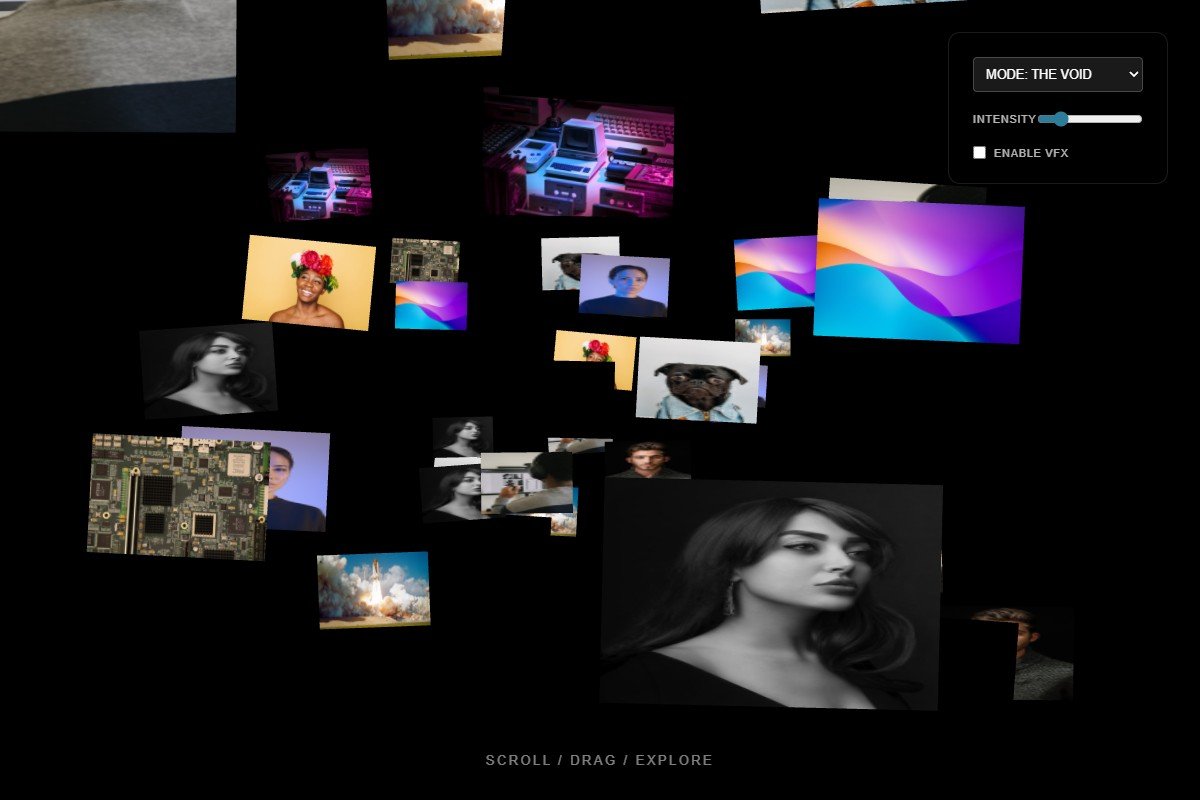Click the pug wearing a denim jacket photo

click(x=698, y=383)
